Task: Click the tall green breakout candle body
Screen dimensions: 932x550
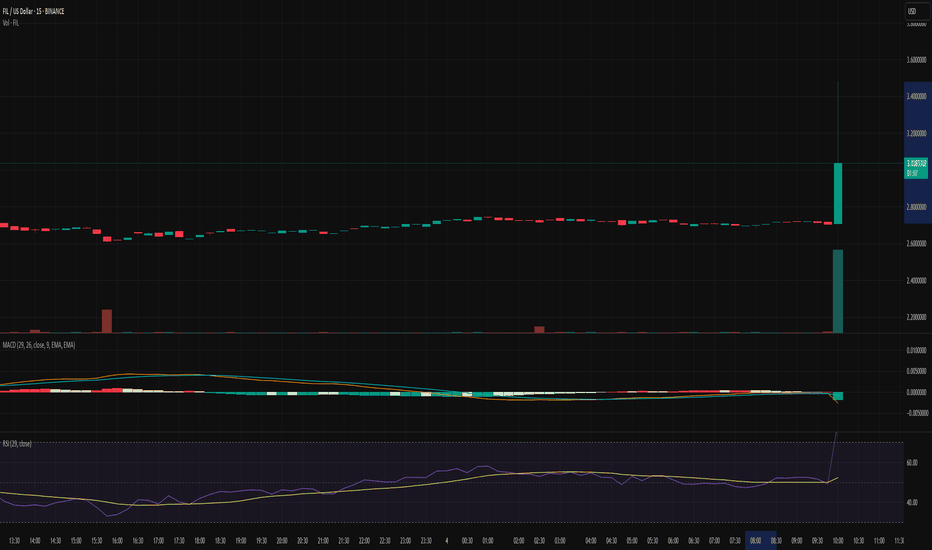Action: pos(838,193)
